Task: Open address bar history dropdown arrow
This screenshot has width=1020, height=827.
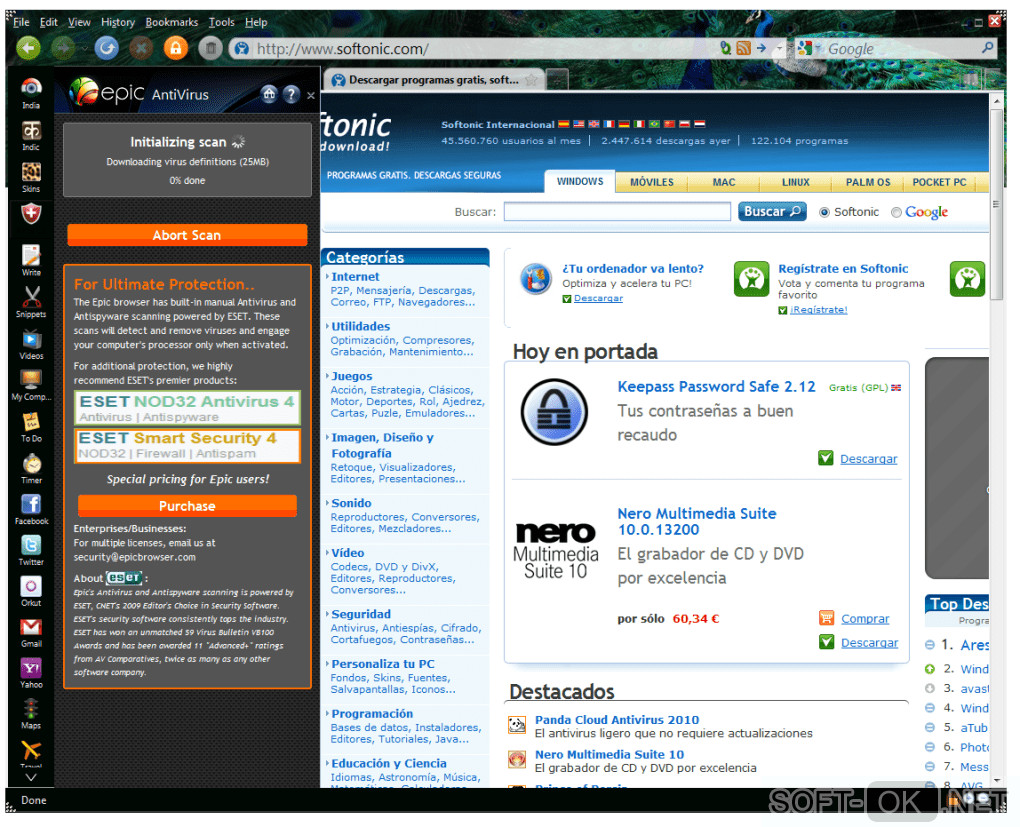Action: [779, 48]
